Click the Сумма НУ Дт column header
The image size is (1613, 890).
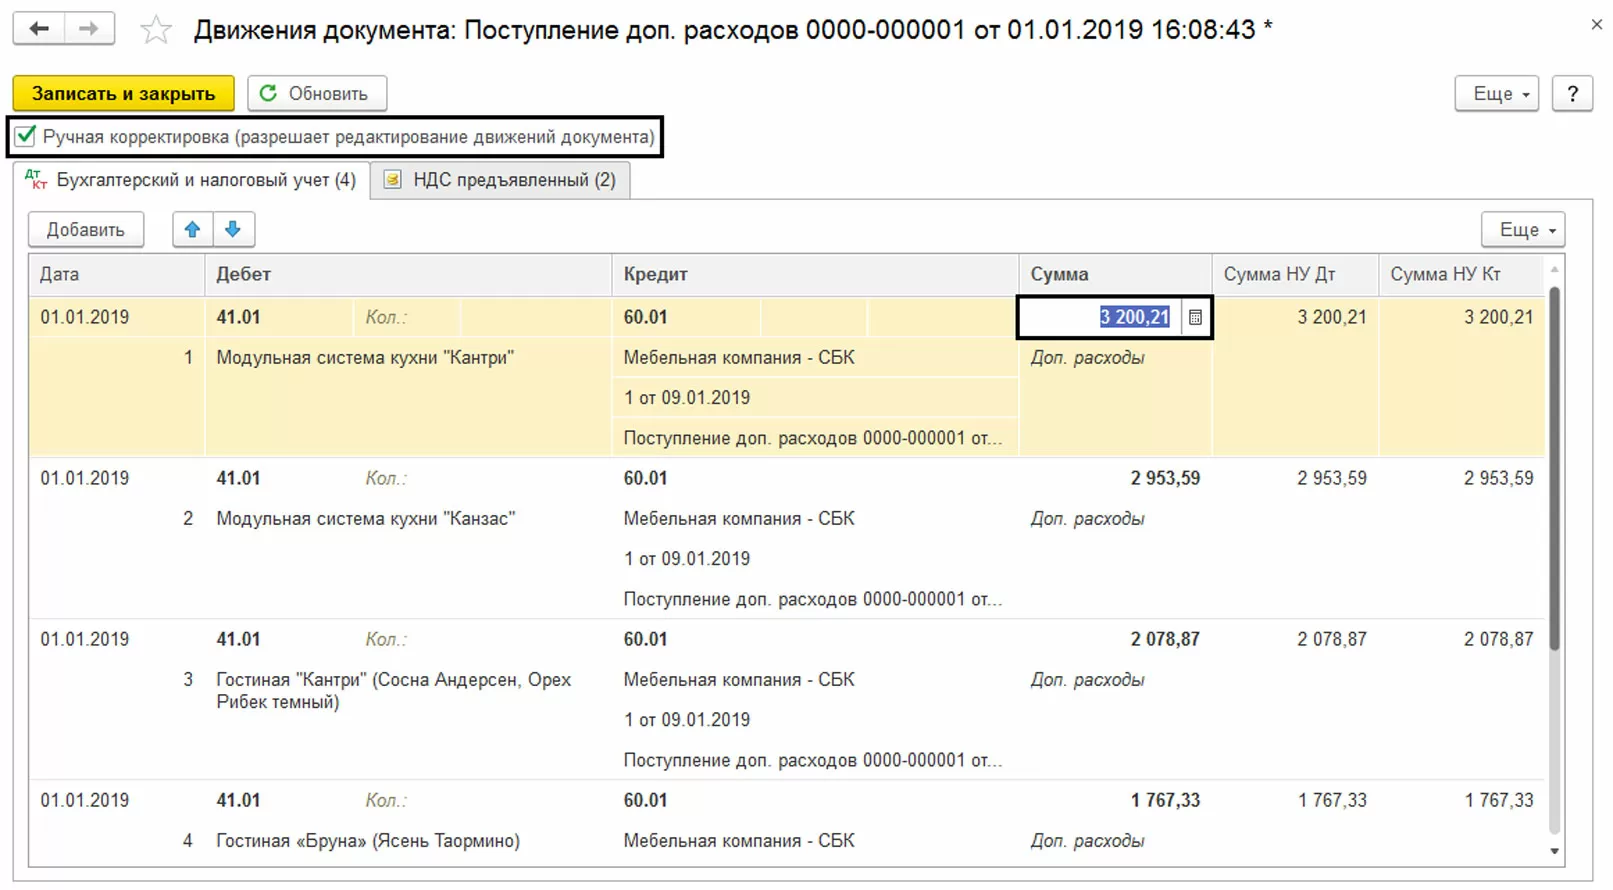(x=1295, y=274)
